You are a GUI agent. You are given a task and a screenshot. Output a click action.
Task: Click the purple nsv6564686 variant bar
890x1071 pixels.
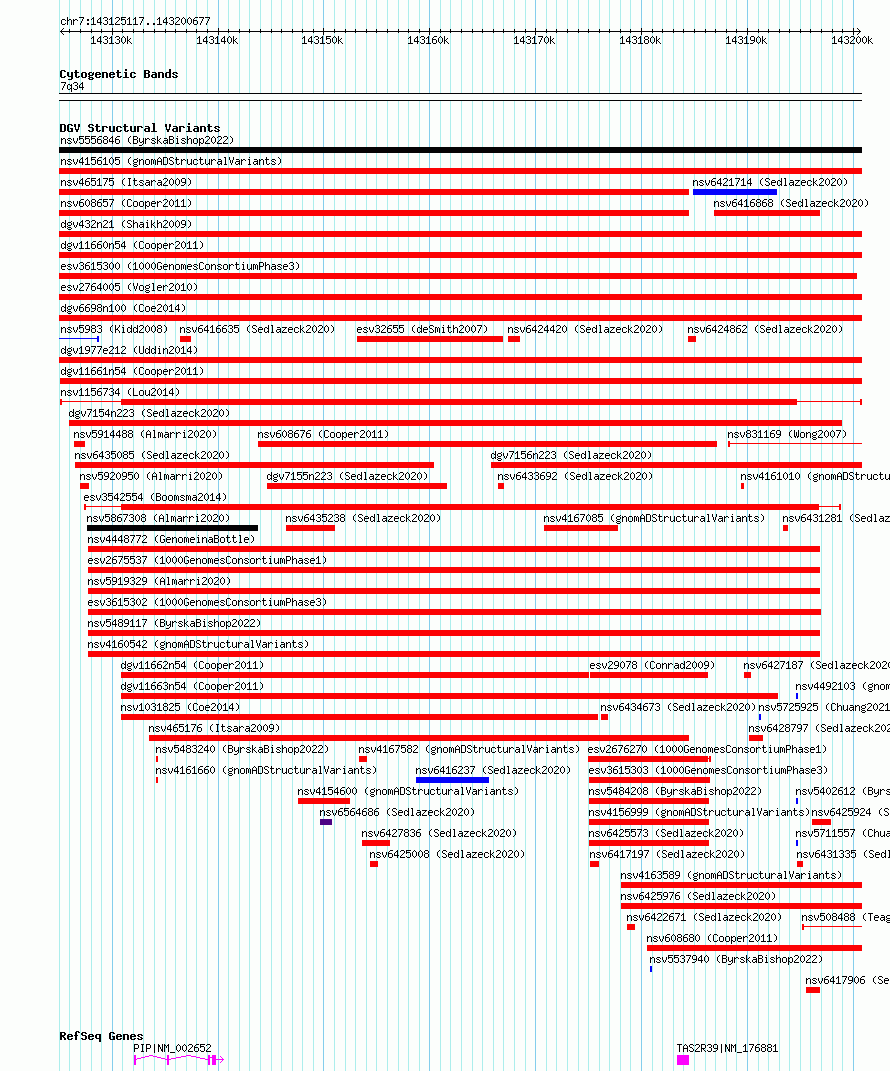[x=326, y=822]
